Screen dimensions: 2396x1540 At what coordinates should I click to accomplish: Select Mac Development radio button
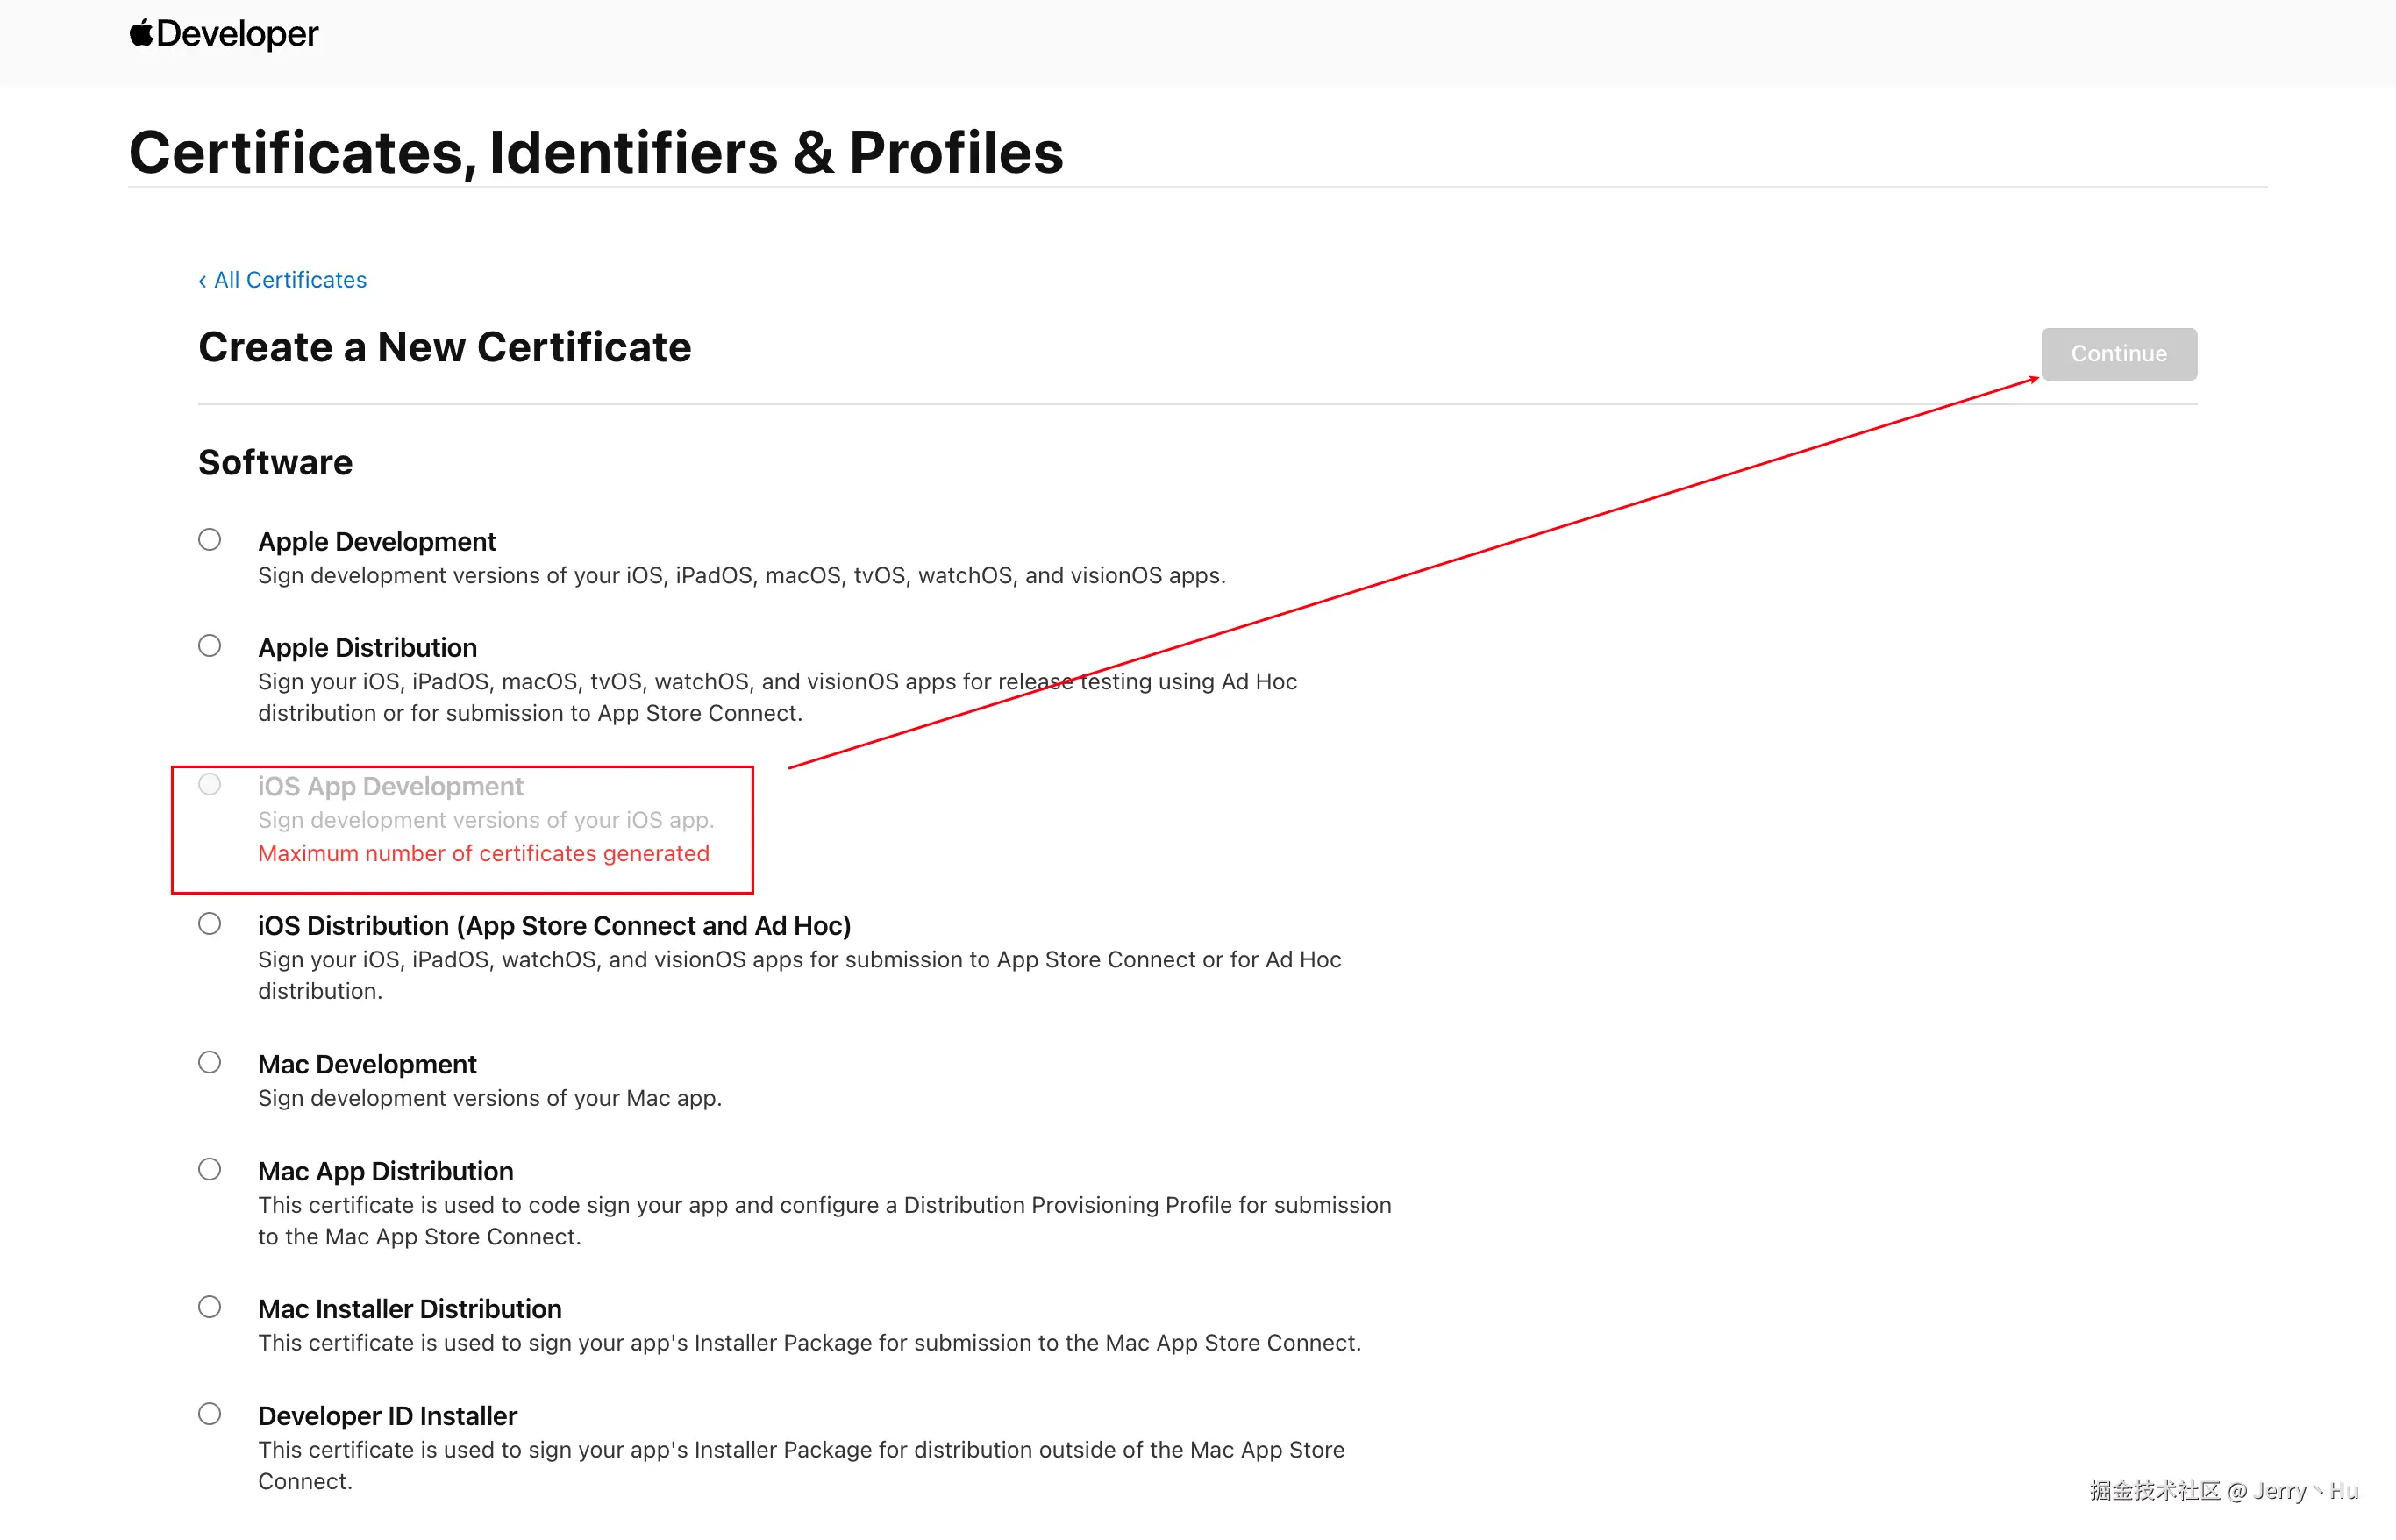pos(209,1062)
